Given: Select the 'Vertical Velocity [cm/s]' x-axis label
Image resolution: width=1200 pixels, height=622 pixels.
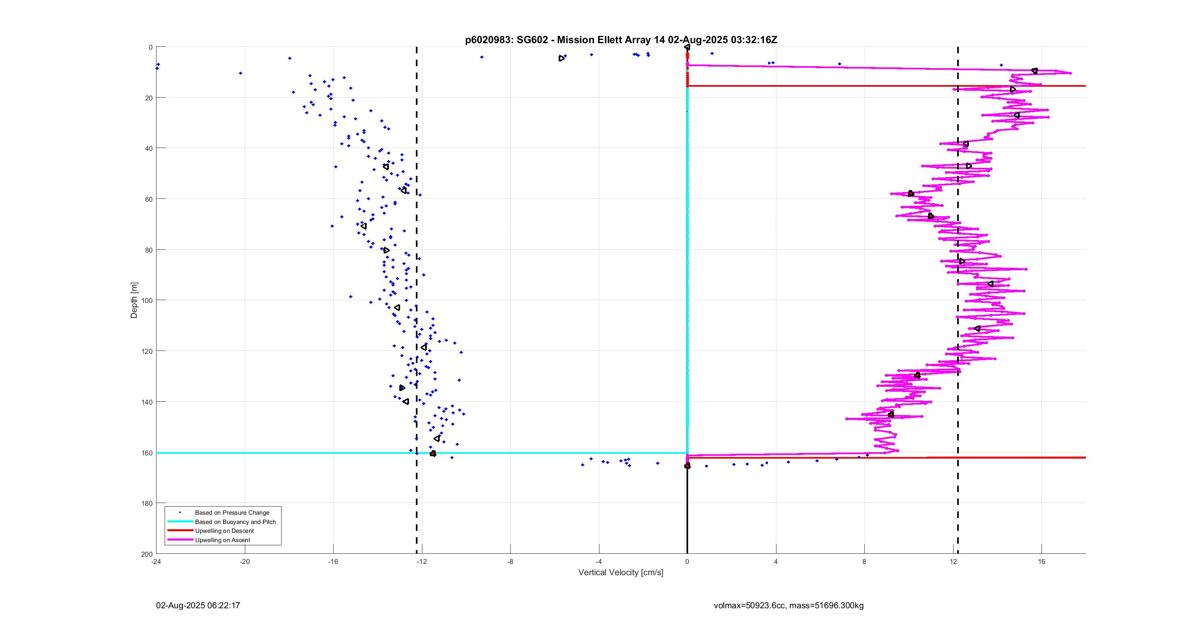Looking at the screenshot, I should click(x=621, y=573).
